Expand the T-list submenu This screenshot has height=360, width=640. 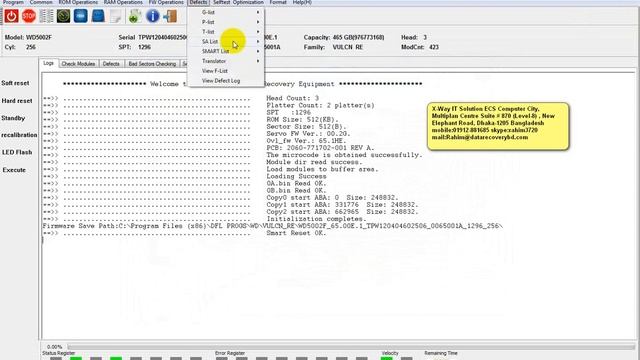(226, 32)
